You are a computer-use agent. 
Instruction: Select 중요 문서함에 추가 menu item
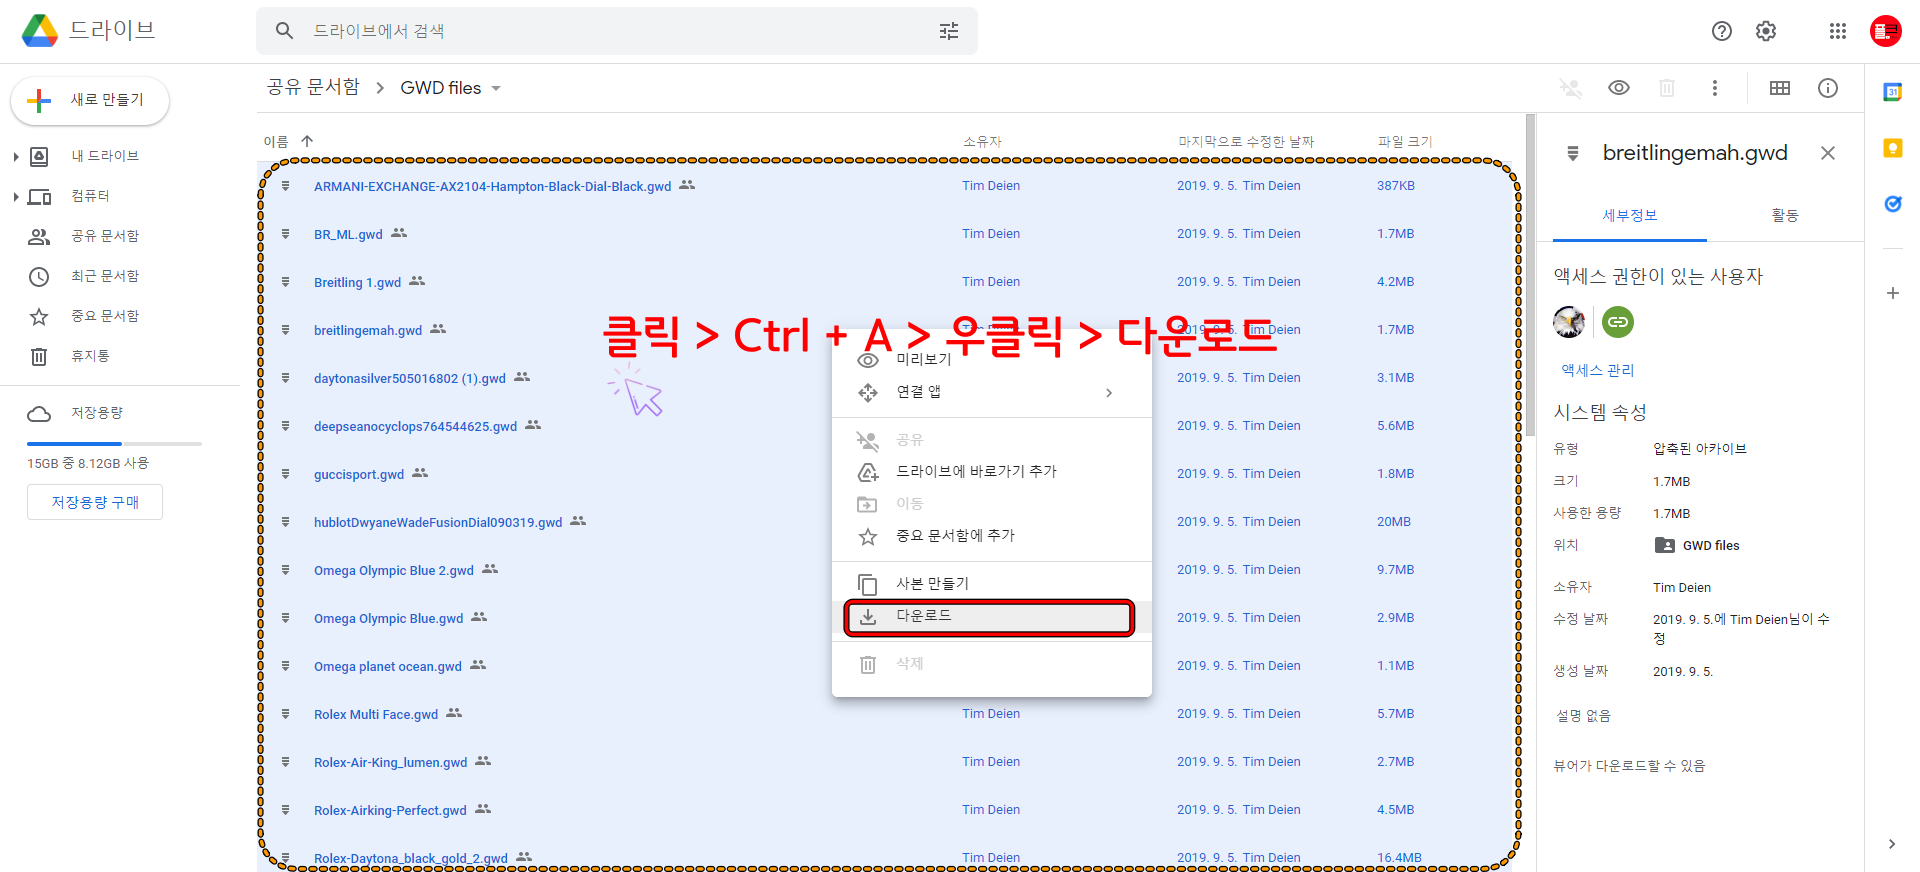[x=992, y=536]
